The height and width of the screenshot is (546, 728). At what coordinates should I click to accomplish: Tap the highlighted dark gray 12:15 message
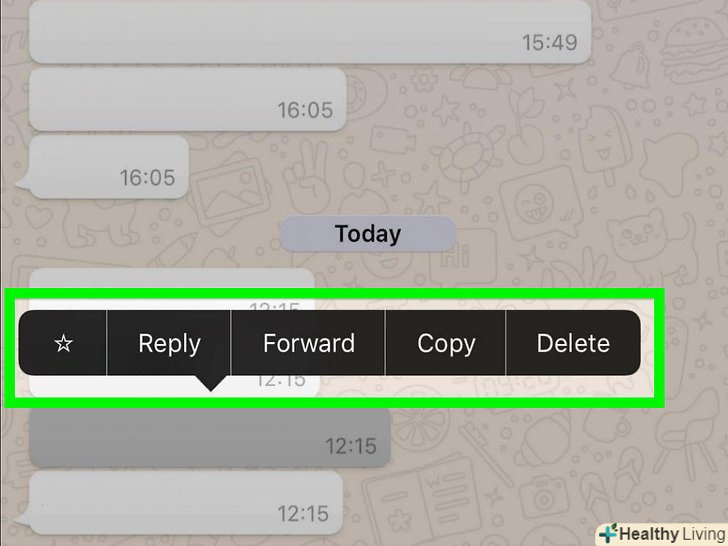coord(210,437)
